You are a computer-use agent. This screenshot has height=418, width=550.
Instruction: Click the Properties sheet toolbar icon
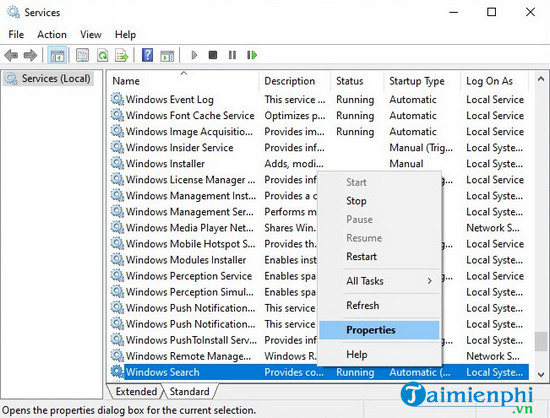[82, 55]
